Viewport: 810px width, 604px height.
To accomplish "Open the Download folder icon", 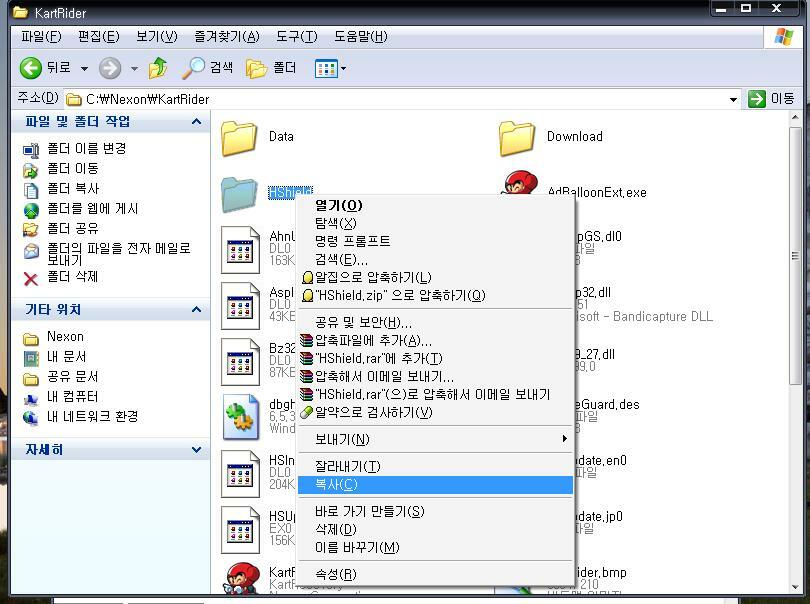I will [x=517, y=138].
